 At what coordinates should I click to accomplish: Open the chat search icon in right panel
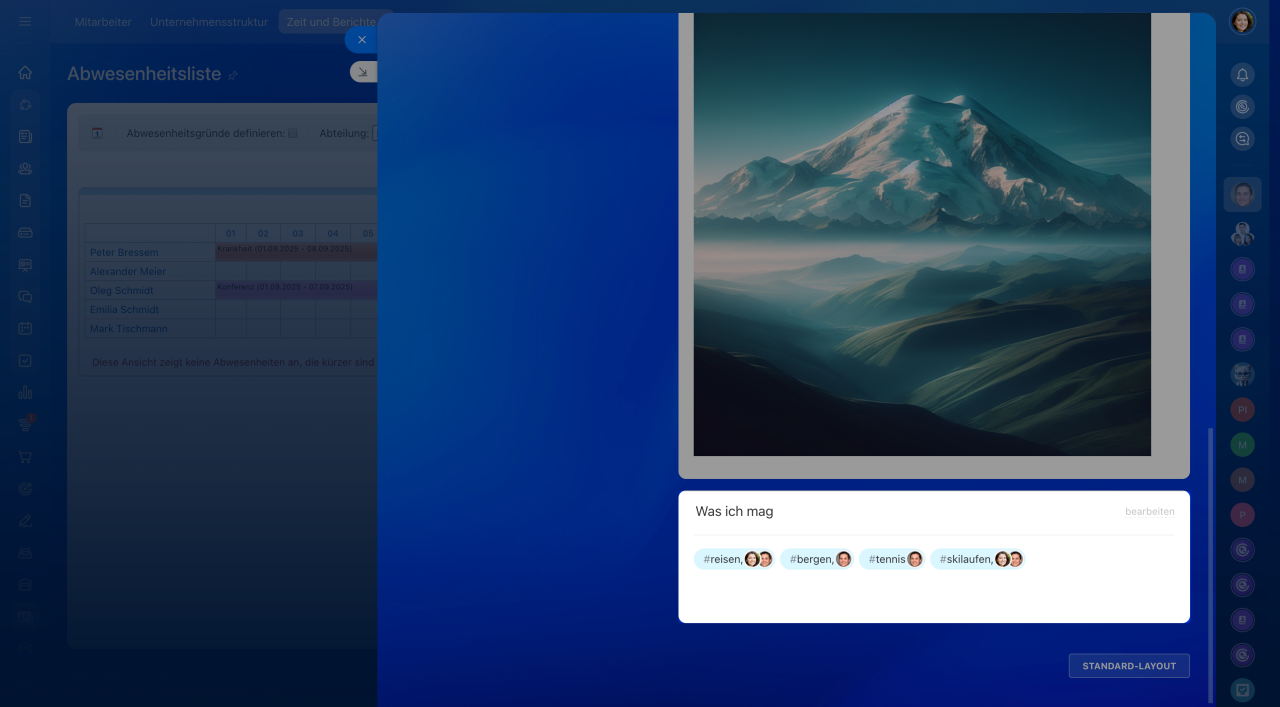point(1242,139)
